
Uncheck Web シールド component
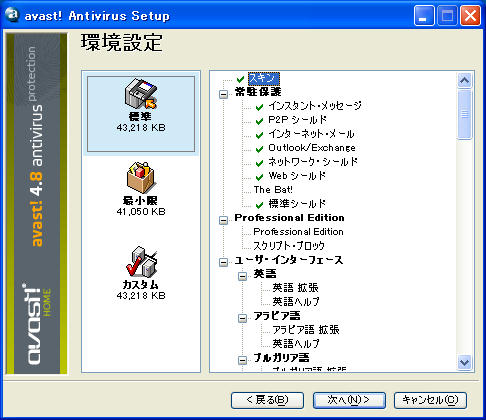259,177
